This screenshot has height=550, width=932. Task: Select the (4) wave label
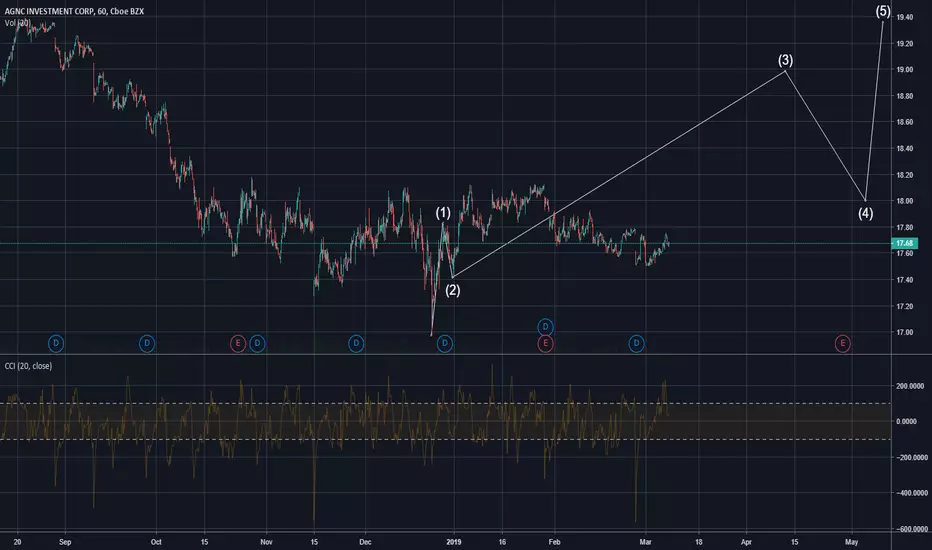tap(865, 213)
